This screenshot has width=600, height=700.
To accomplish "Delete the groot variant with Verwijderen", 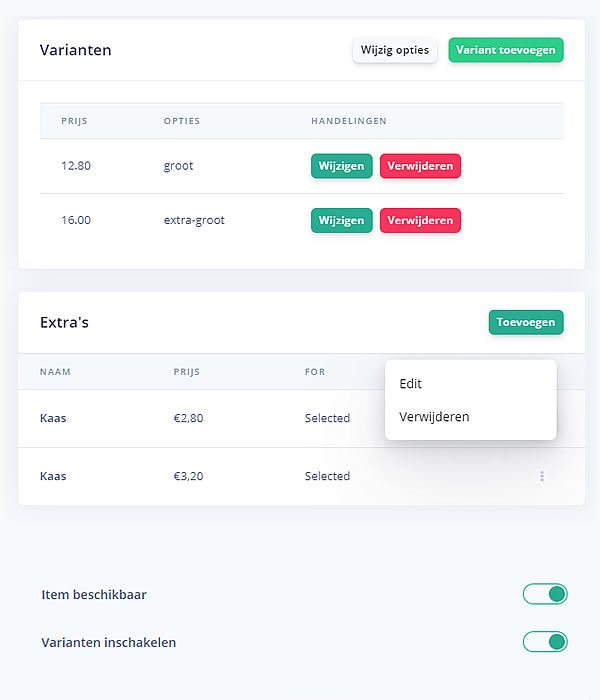I will pos(420,166).
